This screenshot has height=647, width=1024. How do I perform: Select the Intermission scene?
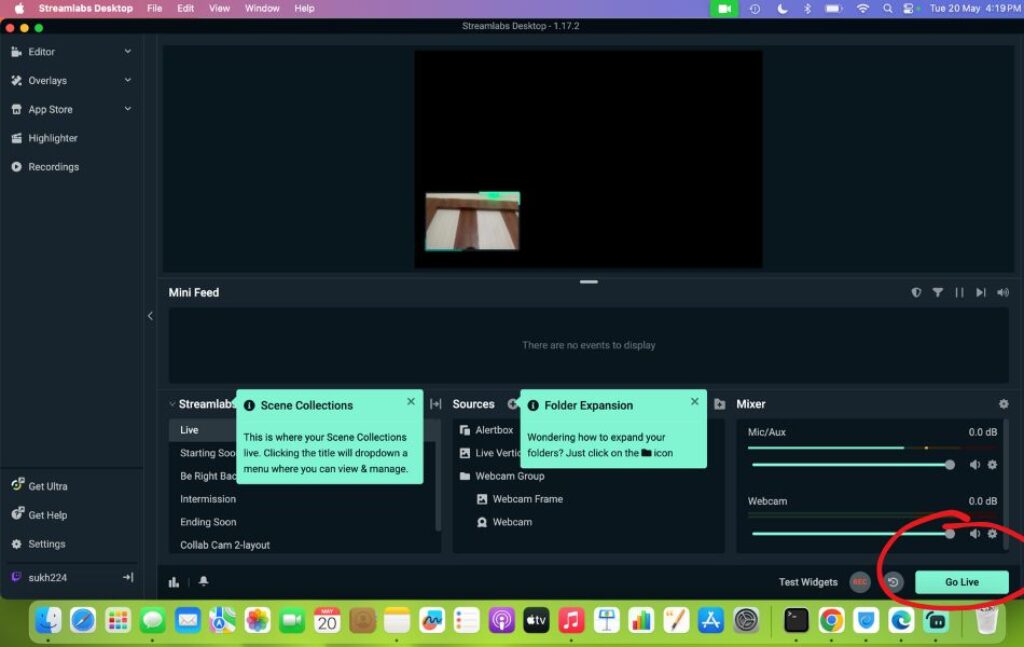coord(208,499)
